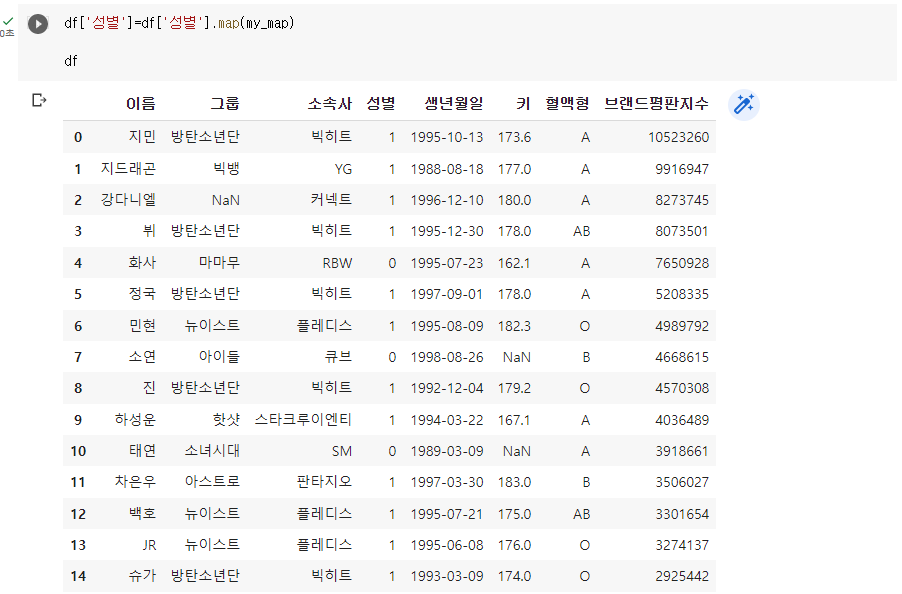Click height value '167.1'
902x594 pixels.
click(514, 420)
